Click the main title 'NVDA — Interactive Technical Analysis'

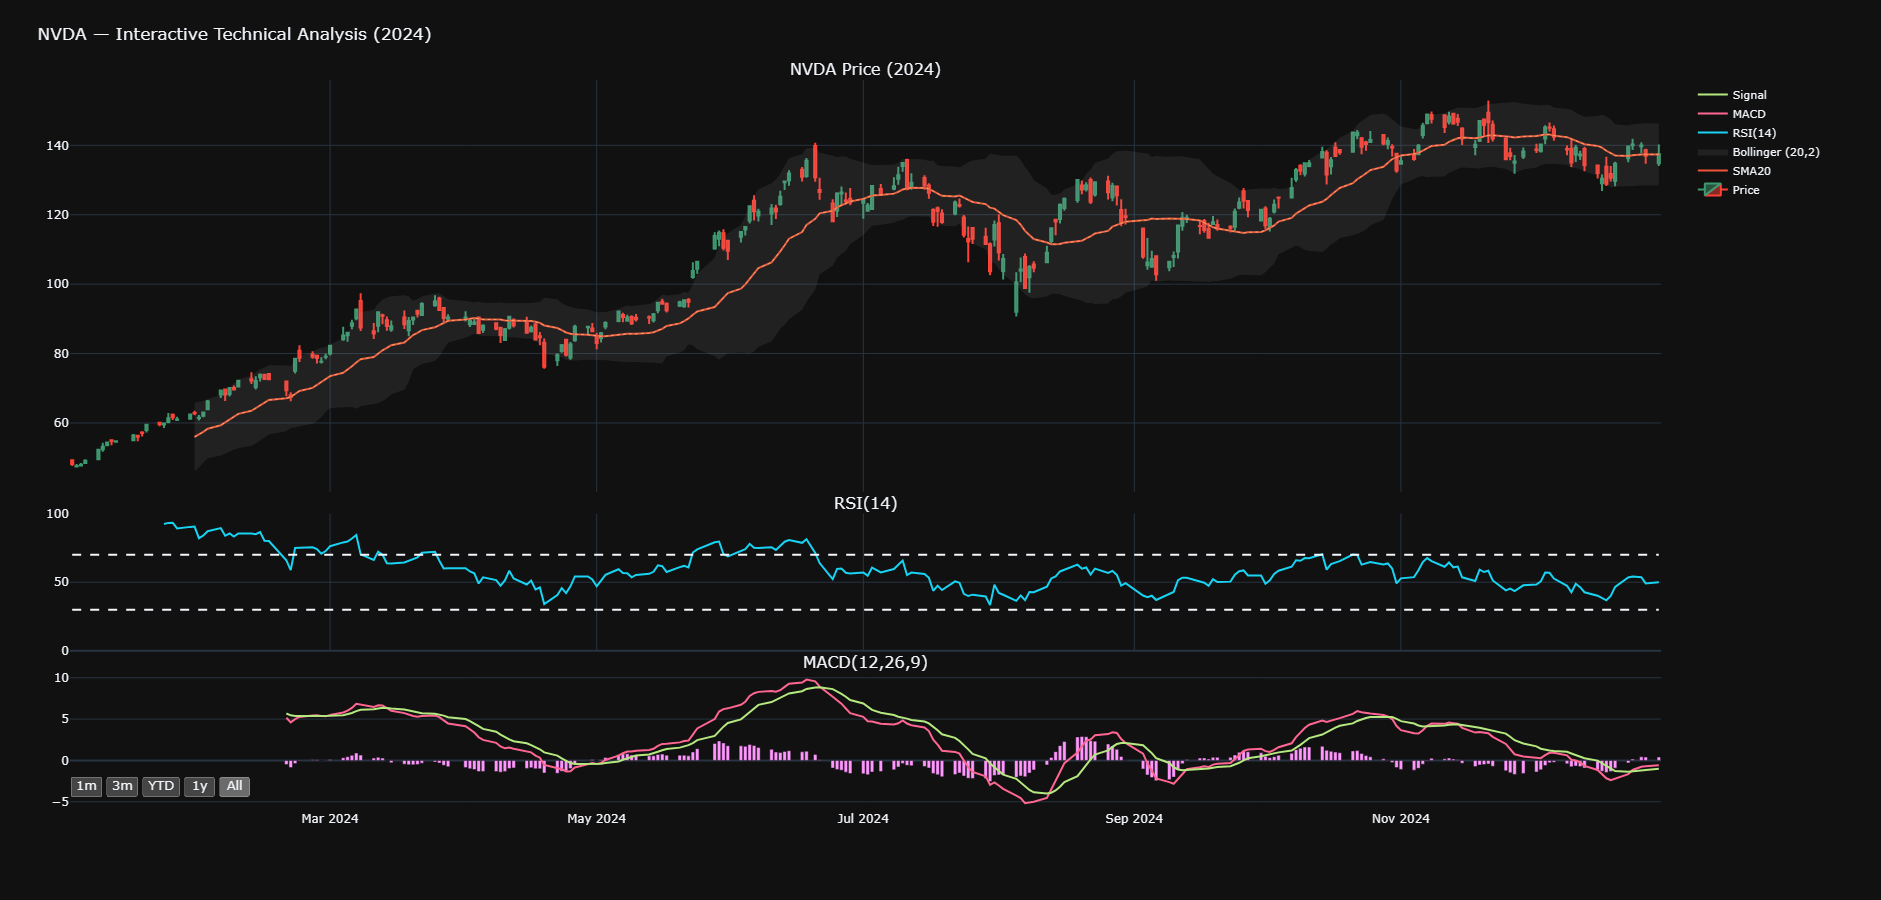coord(234,34)
